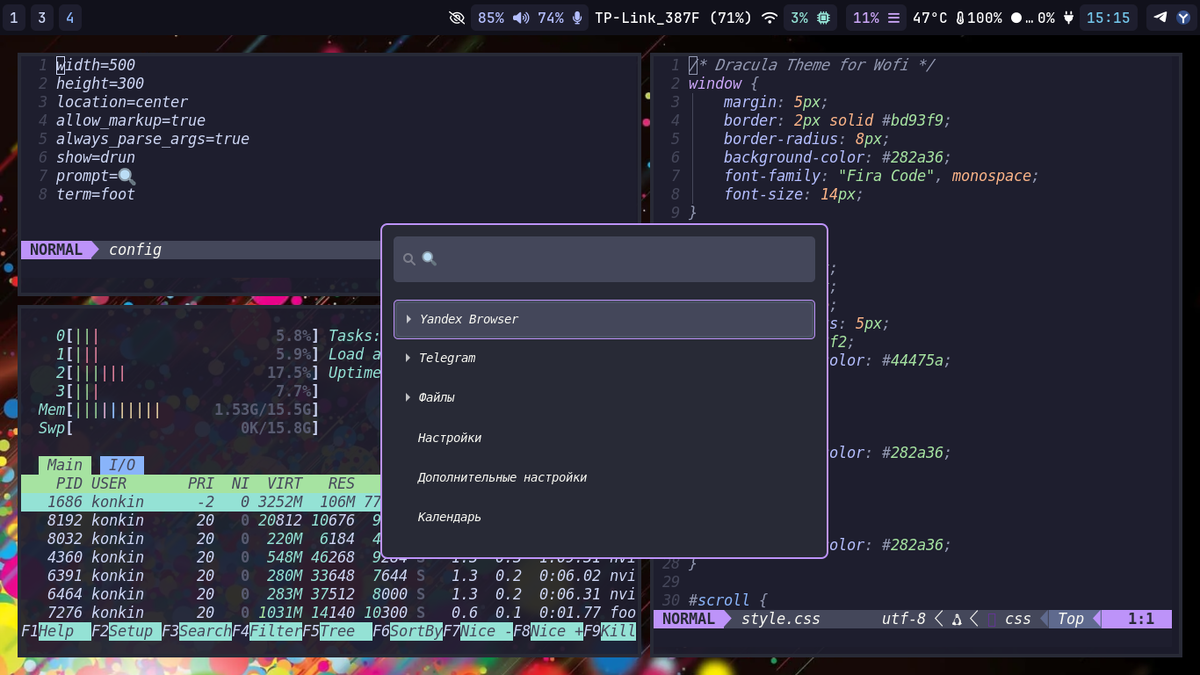The height and width of the screenshot is (675, 1200).
Task: Expand the Telegram entry arrow
Action: 409,358
